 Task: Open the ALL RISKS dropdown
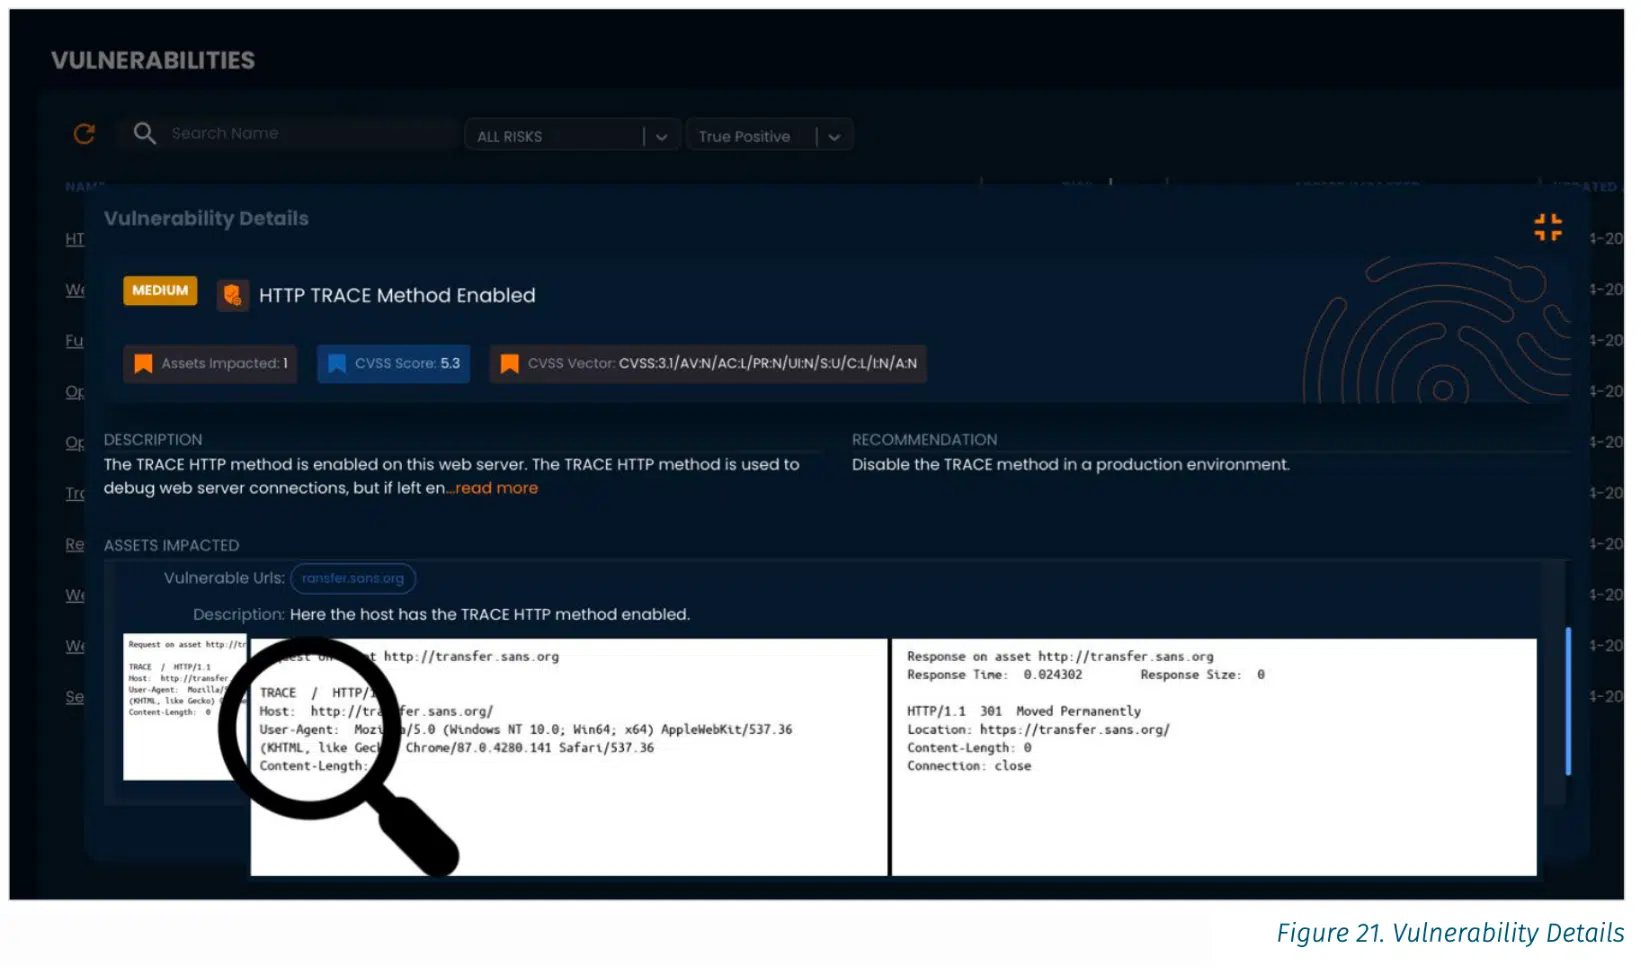point(572,136)
